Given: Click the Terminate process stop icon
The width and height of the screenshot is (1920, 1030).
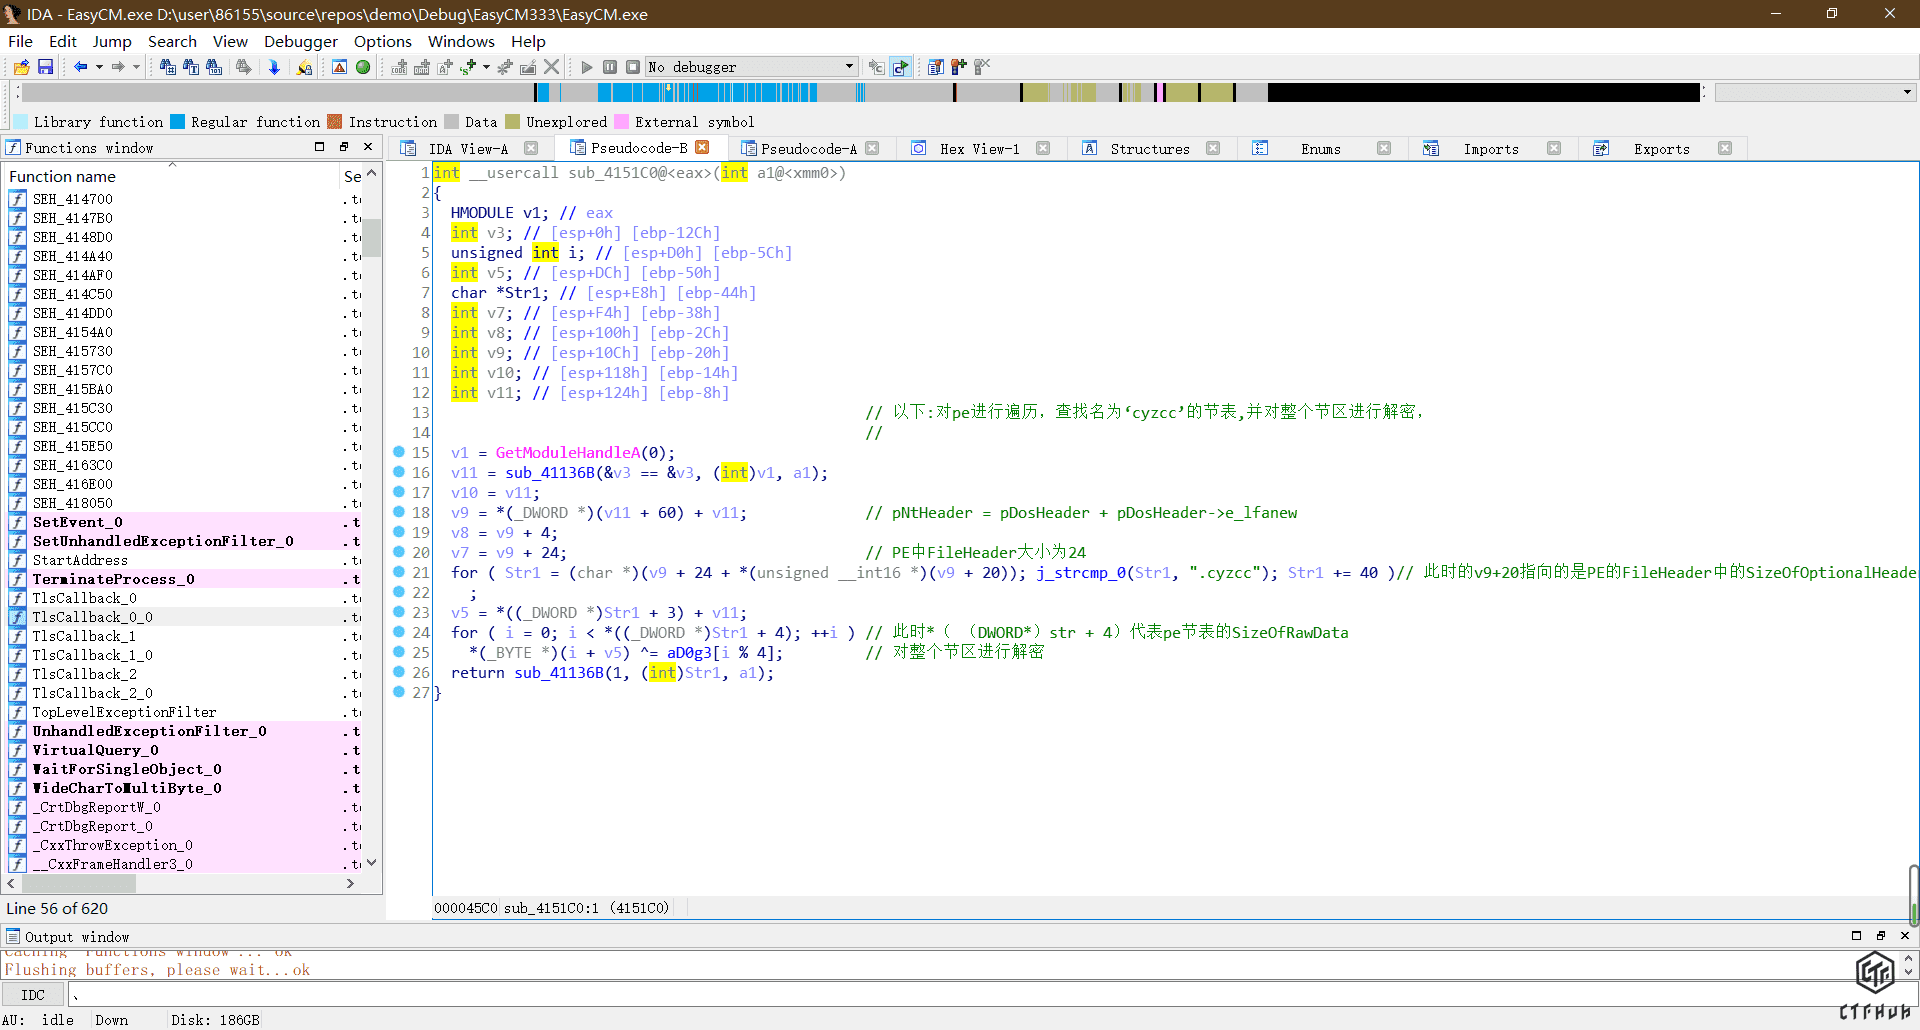Looking at the screenshot, I should point(633,67).
